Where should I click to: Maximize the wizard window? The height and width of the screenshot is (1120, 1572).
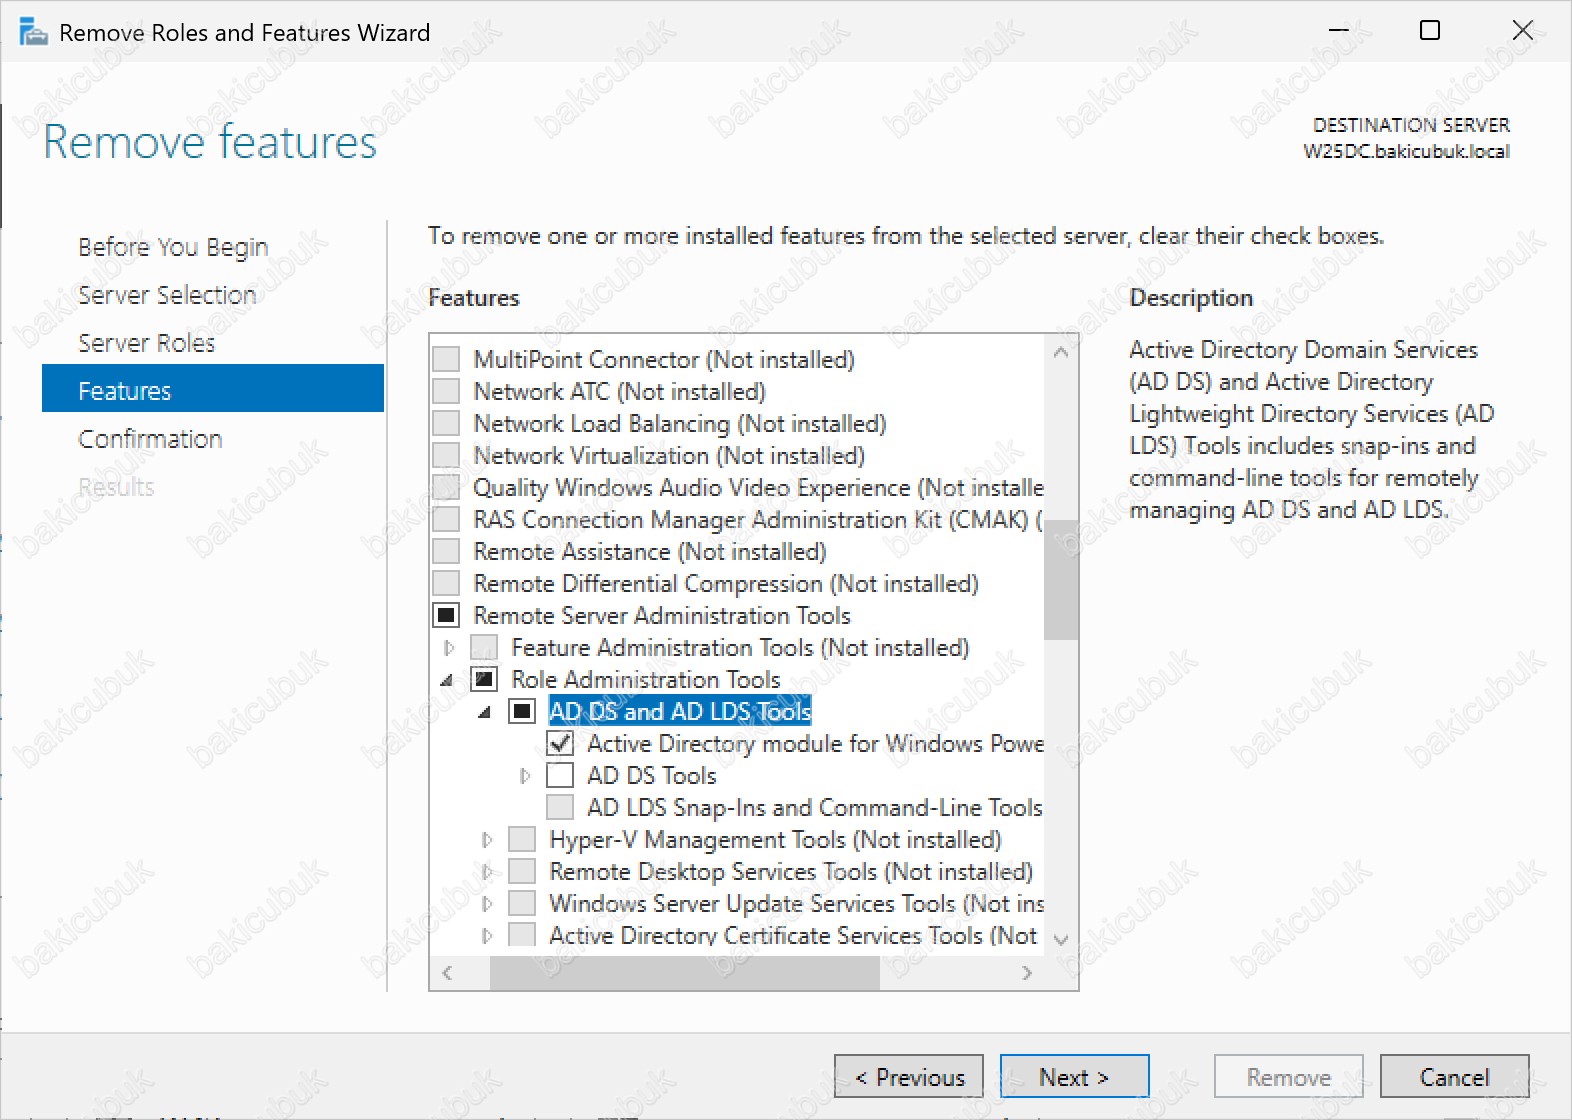pyautogui.click(x=1430, y=30)
